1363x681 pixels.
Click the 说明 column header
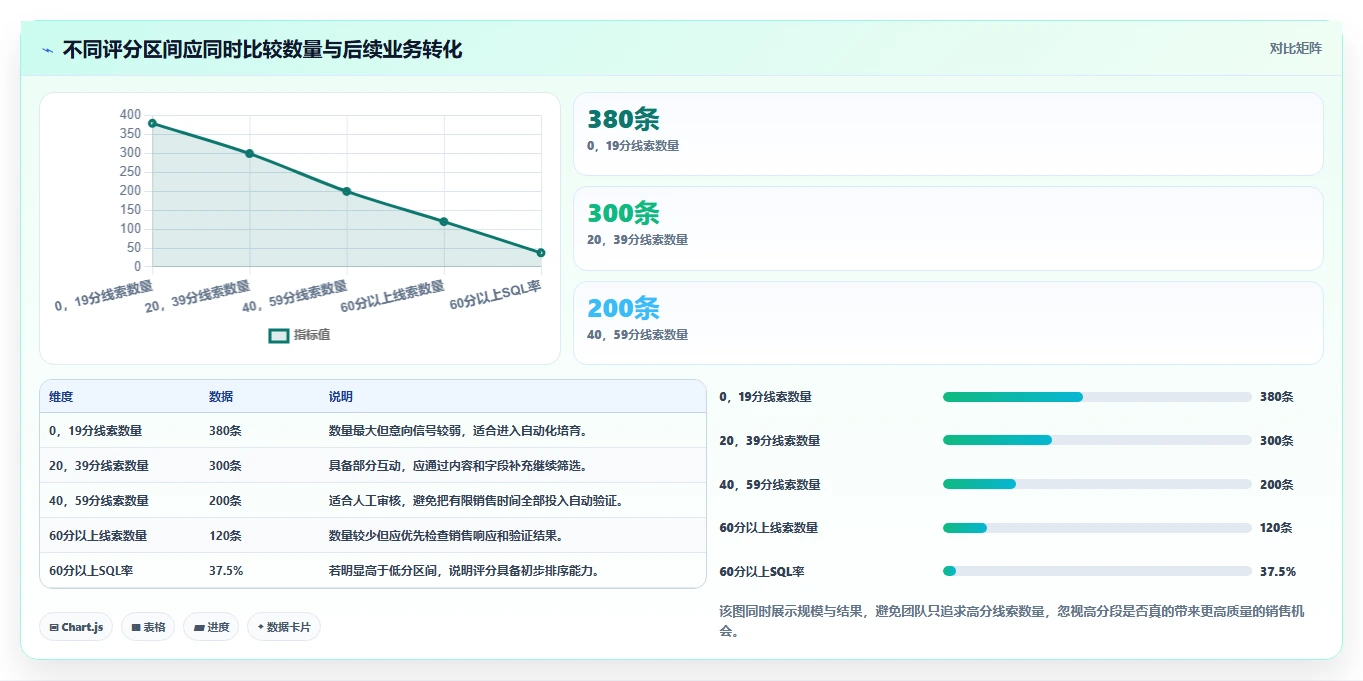(x=341, y=397)
